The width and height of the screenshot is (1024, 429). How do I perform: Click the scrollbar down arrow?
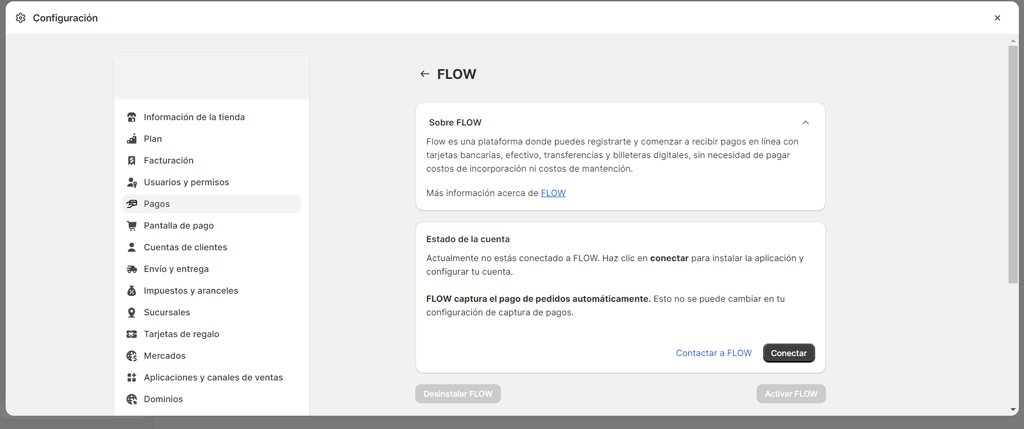click(1012, 409)
